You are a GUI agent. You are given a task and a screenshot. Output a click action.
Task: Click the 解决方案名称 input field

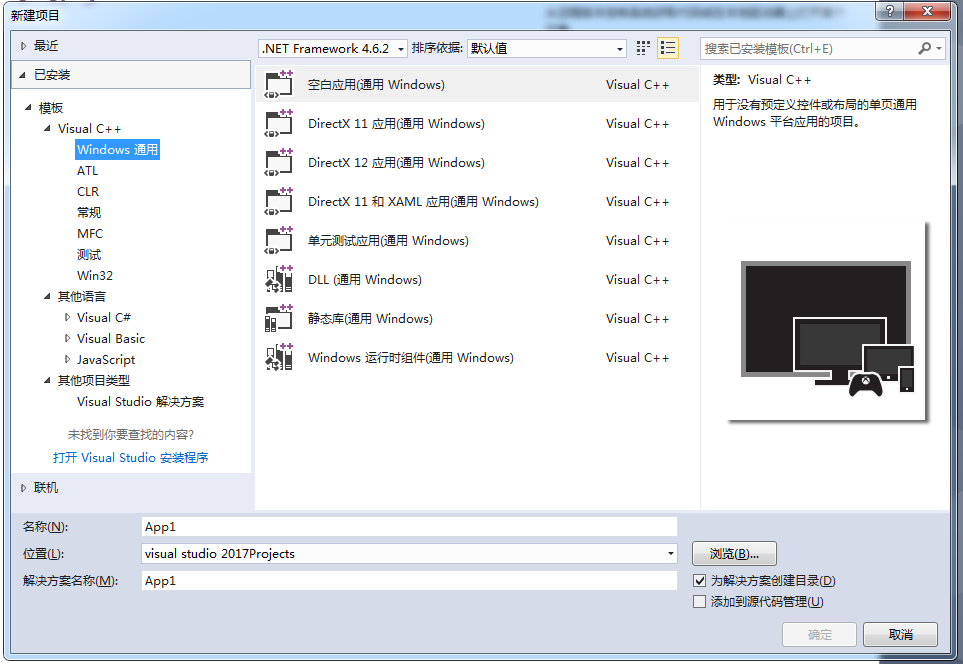point(409,580)
